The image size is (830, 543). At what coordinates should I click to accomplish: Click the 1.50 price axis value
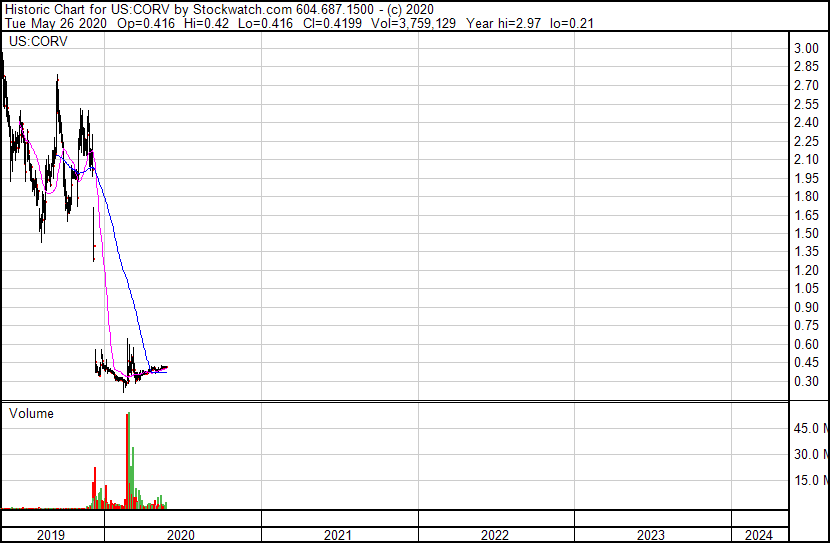806,233
